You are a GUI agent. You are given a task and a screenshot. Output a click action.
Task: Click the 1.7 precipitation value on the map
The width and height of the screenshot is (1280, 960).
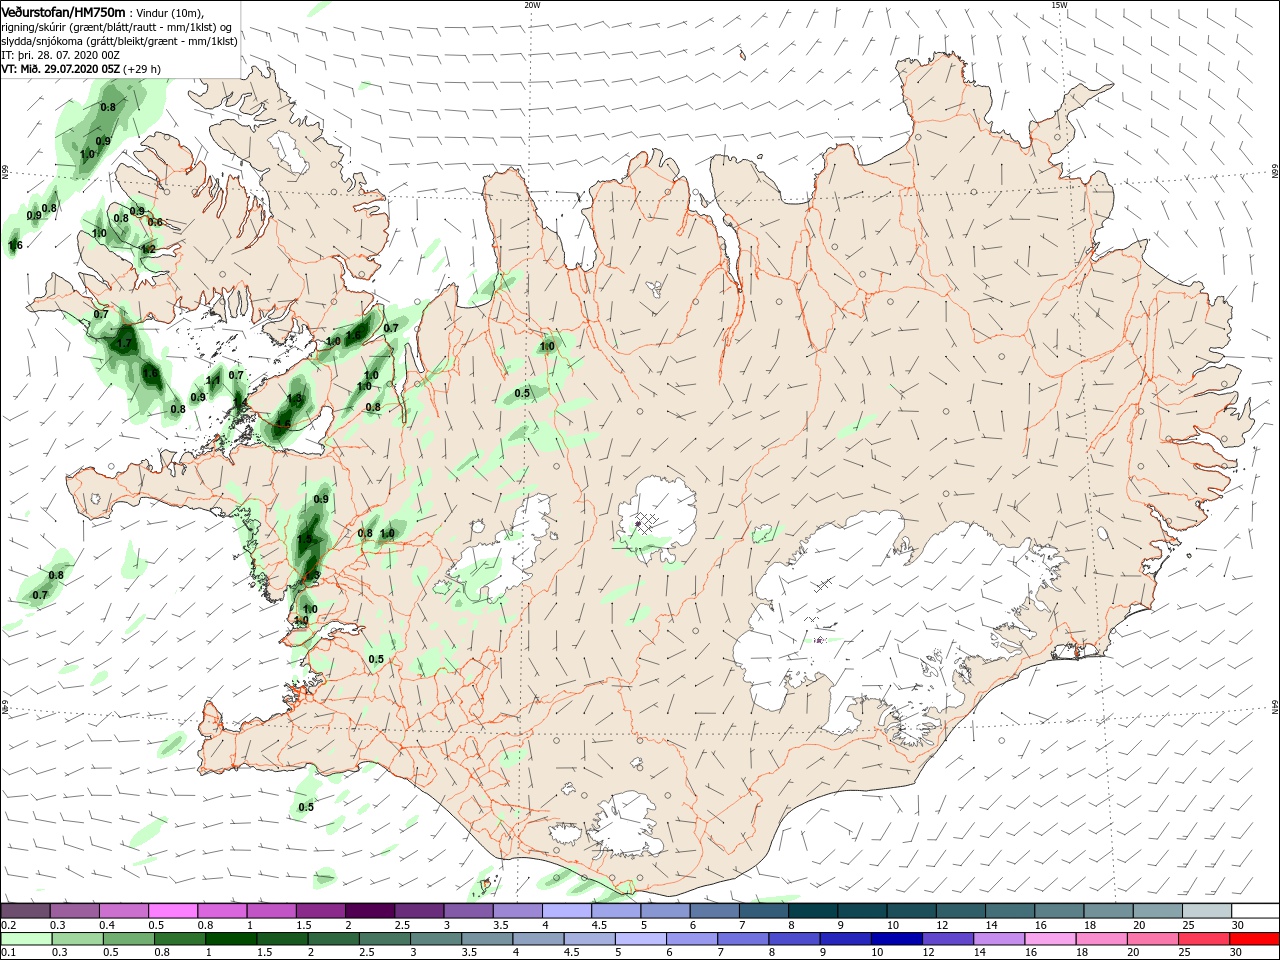tap(125, 343)
